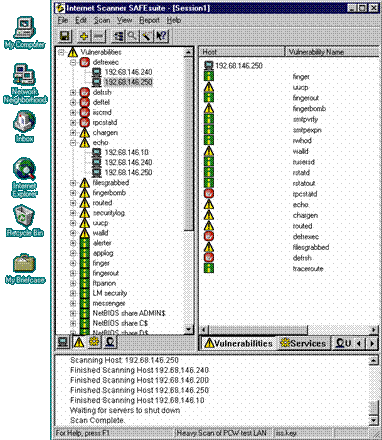
Task: Collapse the echo tree node
Action: pos(73,143)
